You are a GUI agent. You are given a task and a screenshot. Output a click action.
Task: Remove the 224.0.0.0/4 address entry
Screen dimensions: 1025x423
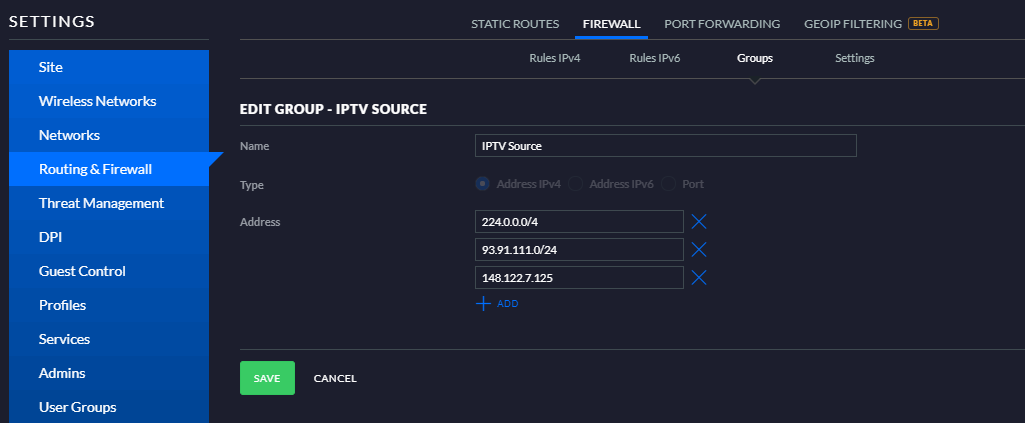699,222
